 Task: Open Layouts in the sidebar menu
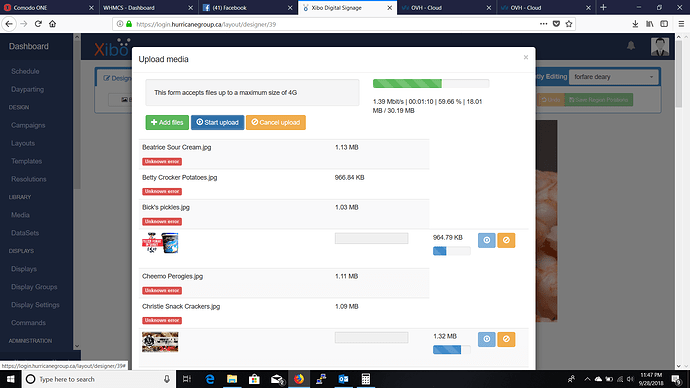[x=23, y=143]
